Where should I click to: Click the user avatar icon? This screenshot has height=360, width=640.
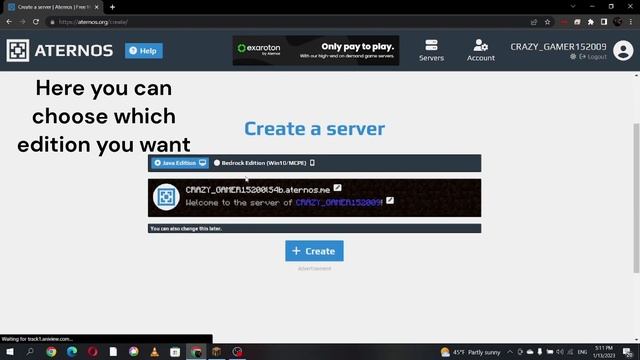point(623,51)
